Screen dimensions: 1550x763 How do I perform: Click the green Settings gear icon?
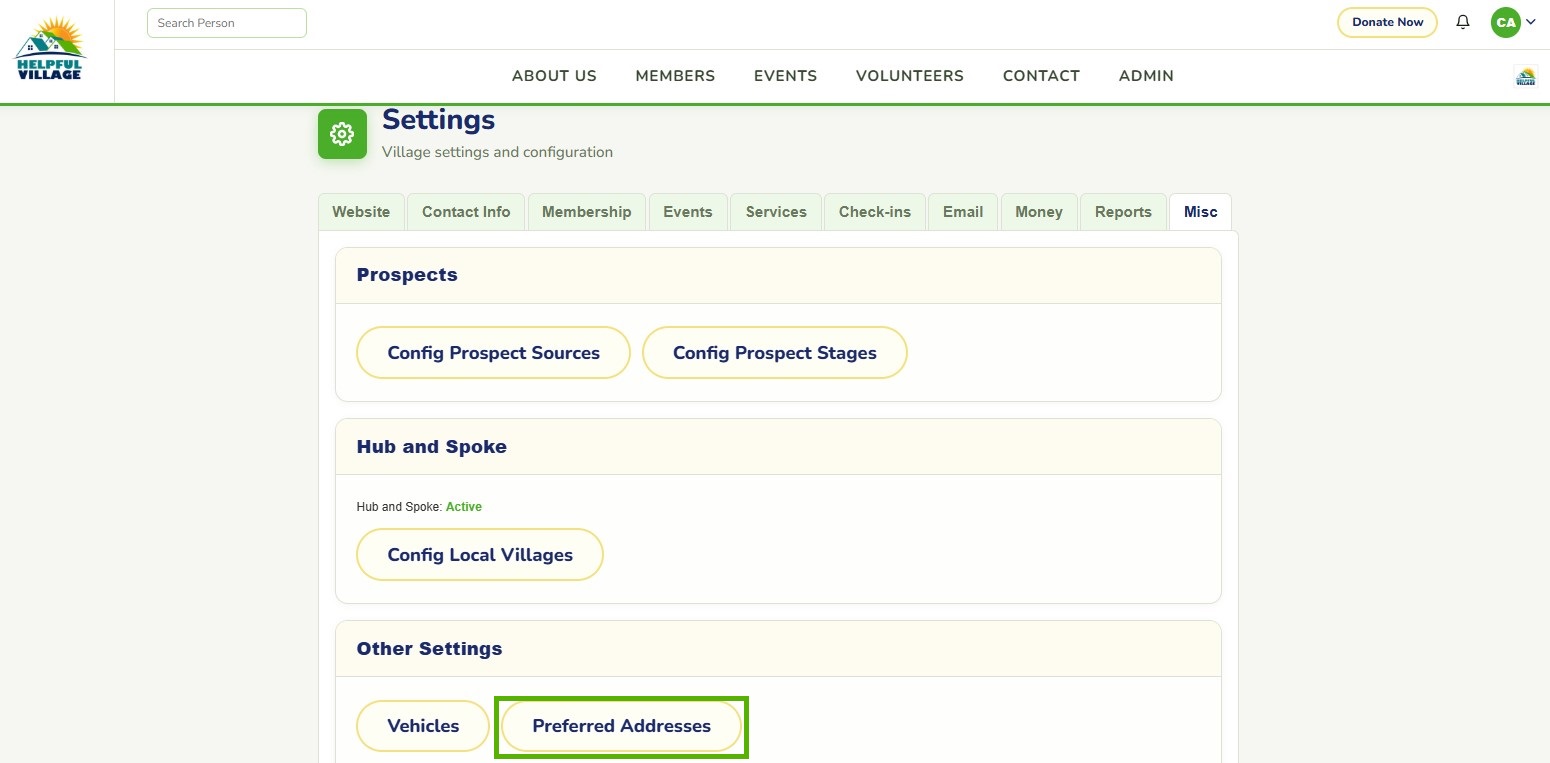coord(343,134)
